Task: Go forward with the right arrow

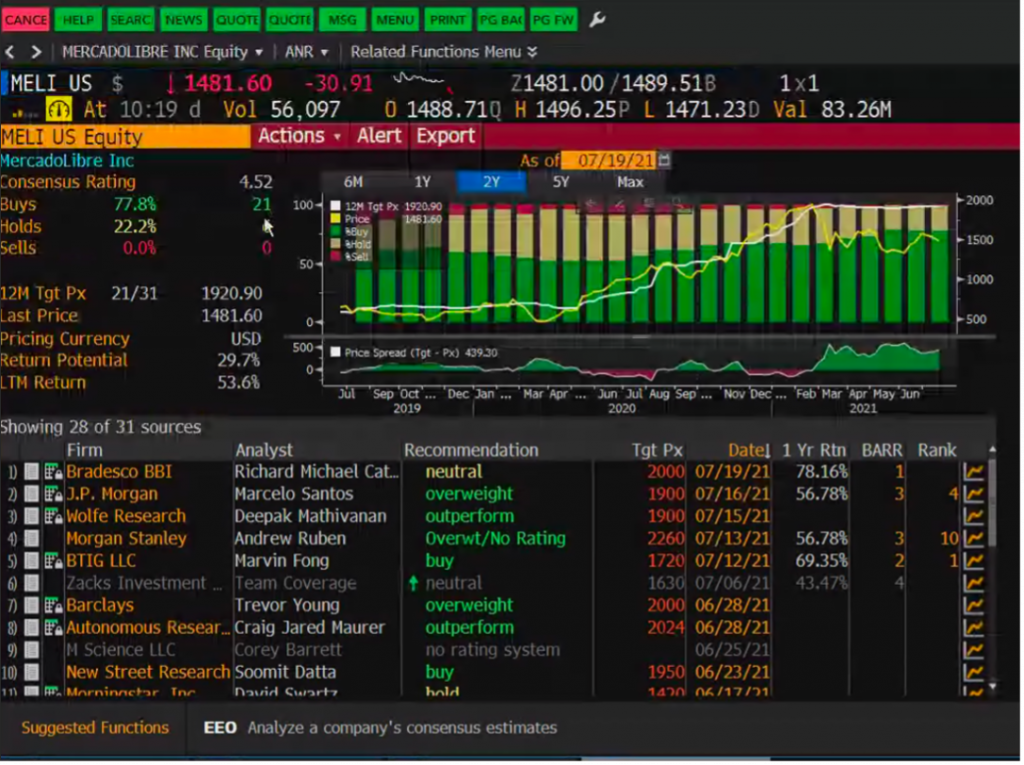Action: [36, 52]
